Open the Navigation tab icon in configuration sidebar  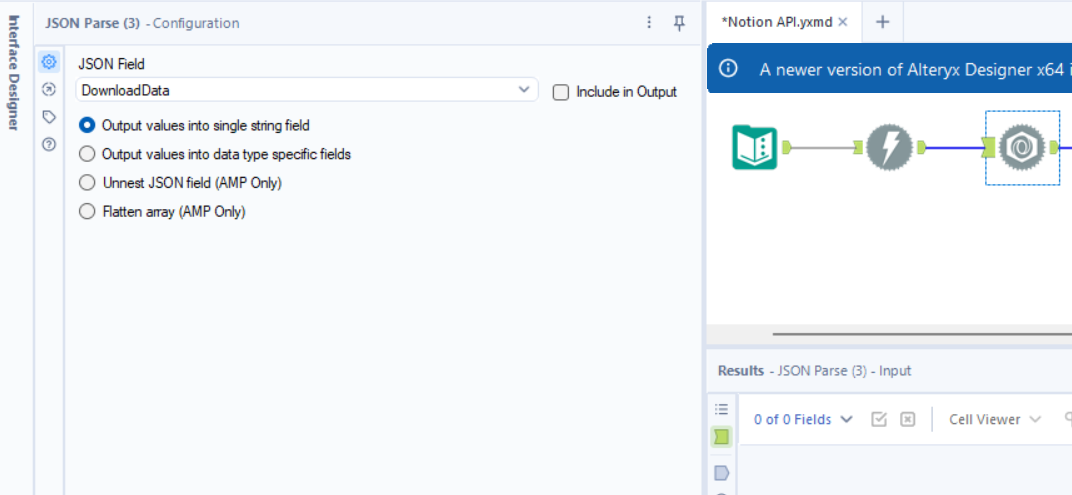pyautogui.click(x=49, y=90)
